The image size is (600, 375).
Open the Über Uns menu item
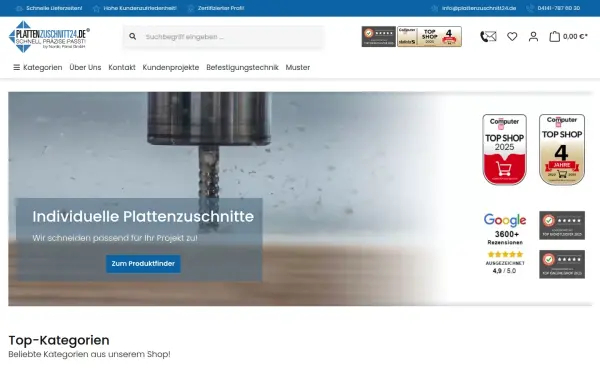[x=85, y=67]
